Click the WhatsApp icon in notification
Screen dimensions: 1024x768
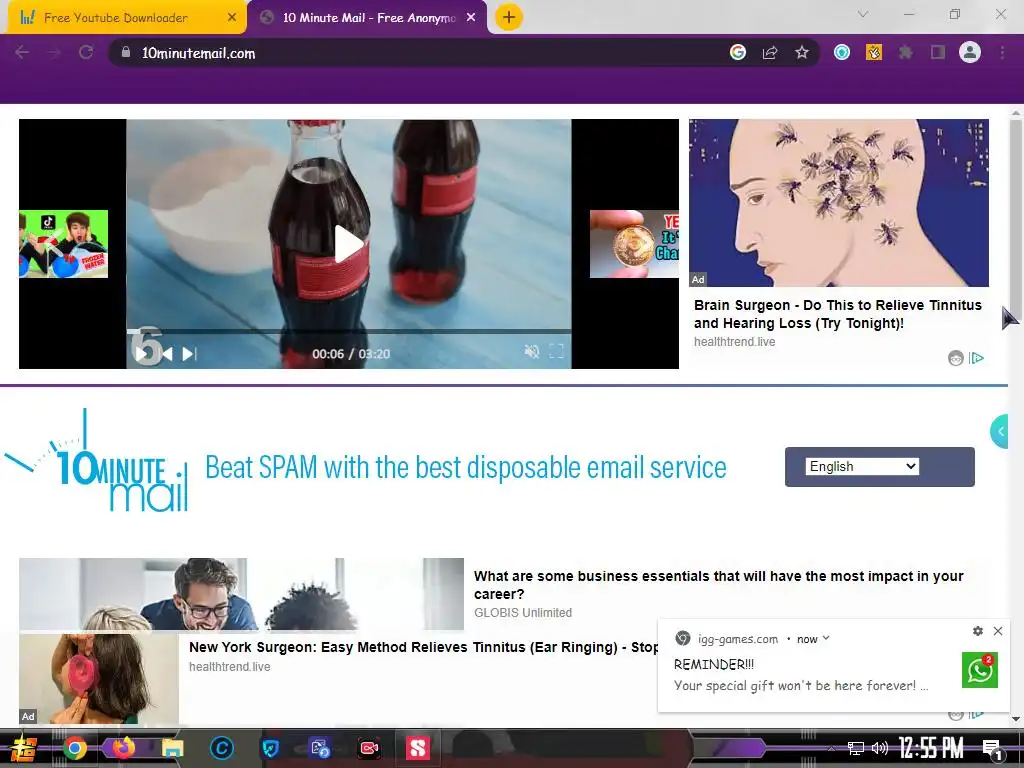[980, 670]
